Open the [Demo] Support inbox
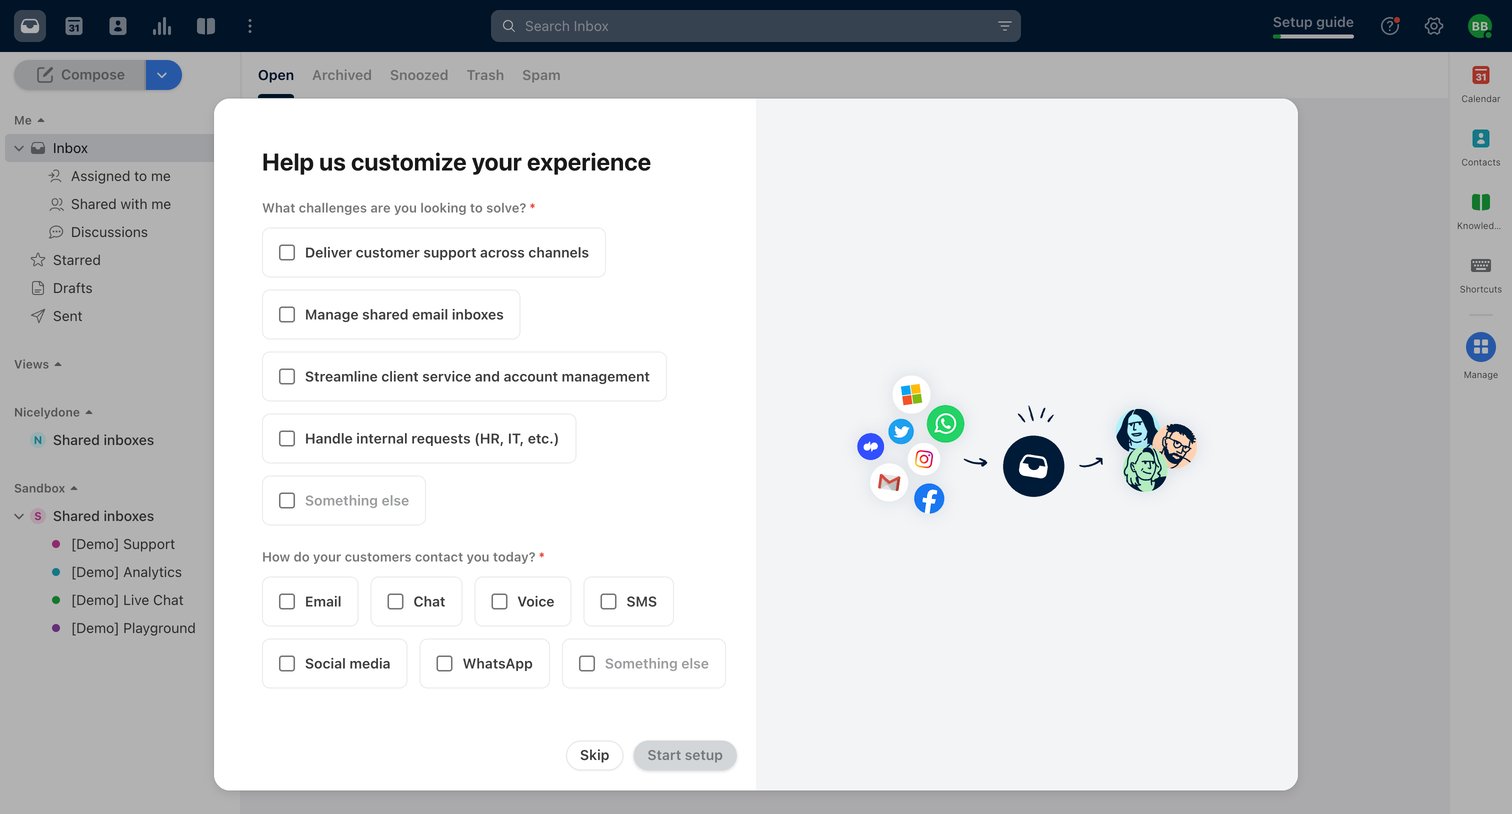Viewport: 1512px width, 814px height. [x=123, y=544]
